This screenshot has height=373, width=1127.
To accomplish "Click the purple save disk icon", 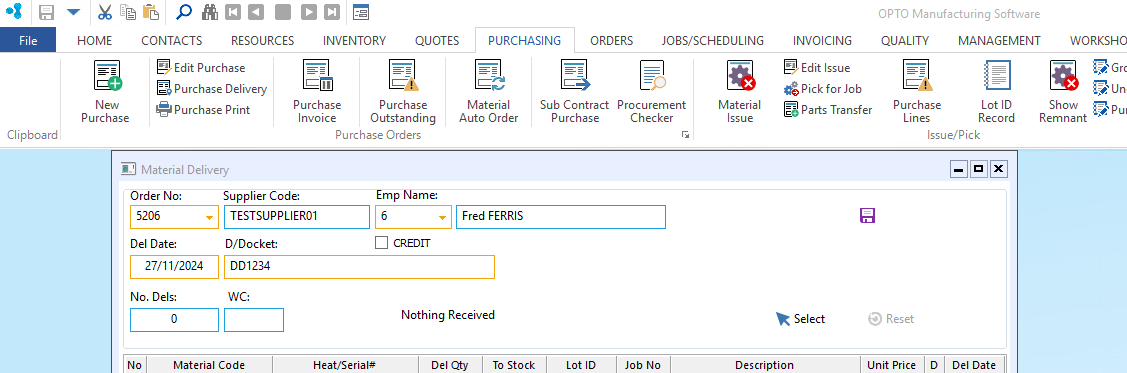I will (867, 216).
